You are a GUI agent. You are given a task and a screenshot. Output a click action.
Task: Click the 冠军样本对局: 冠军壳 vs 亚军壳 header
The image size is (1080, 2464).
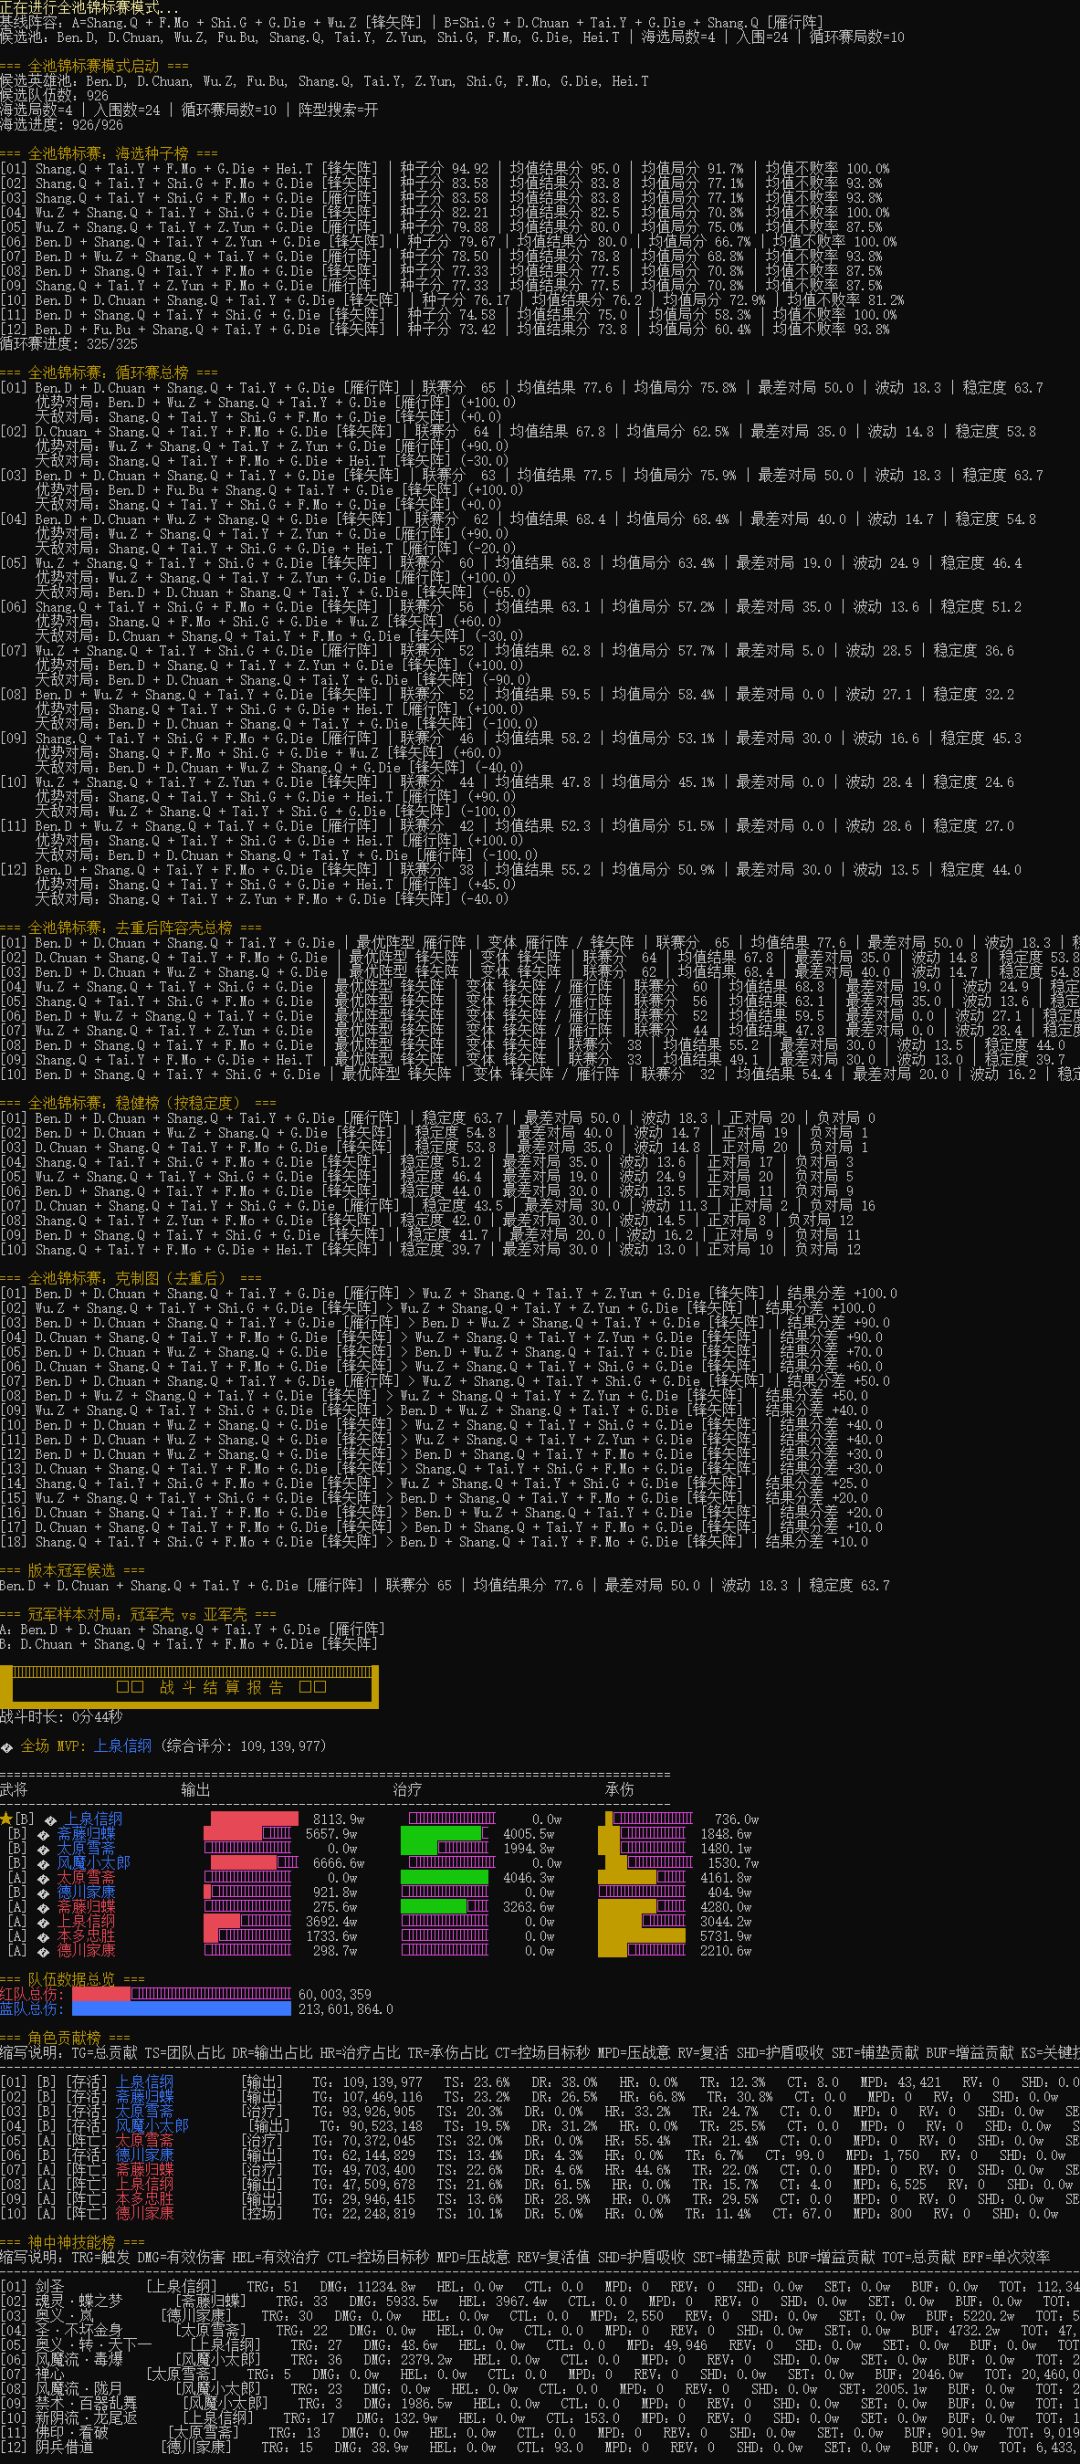[138, 1614]
